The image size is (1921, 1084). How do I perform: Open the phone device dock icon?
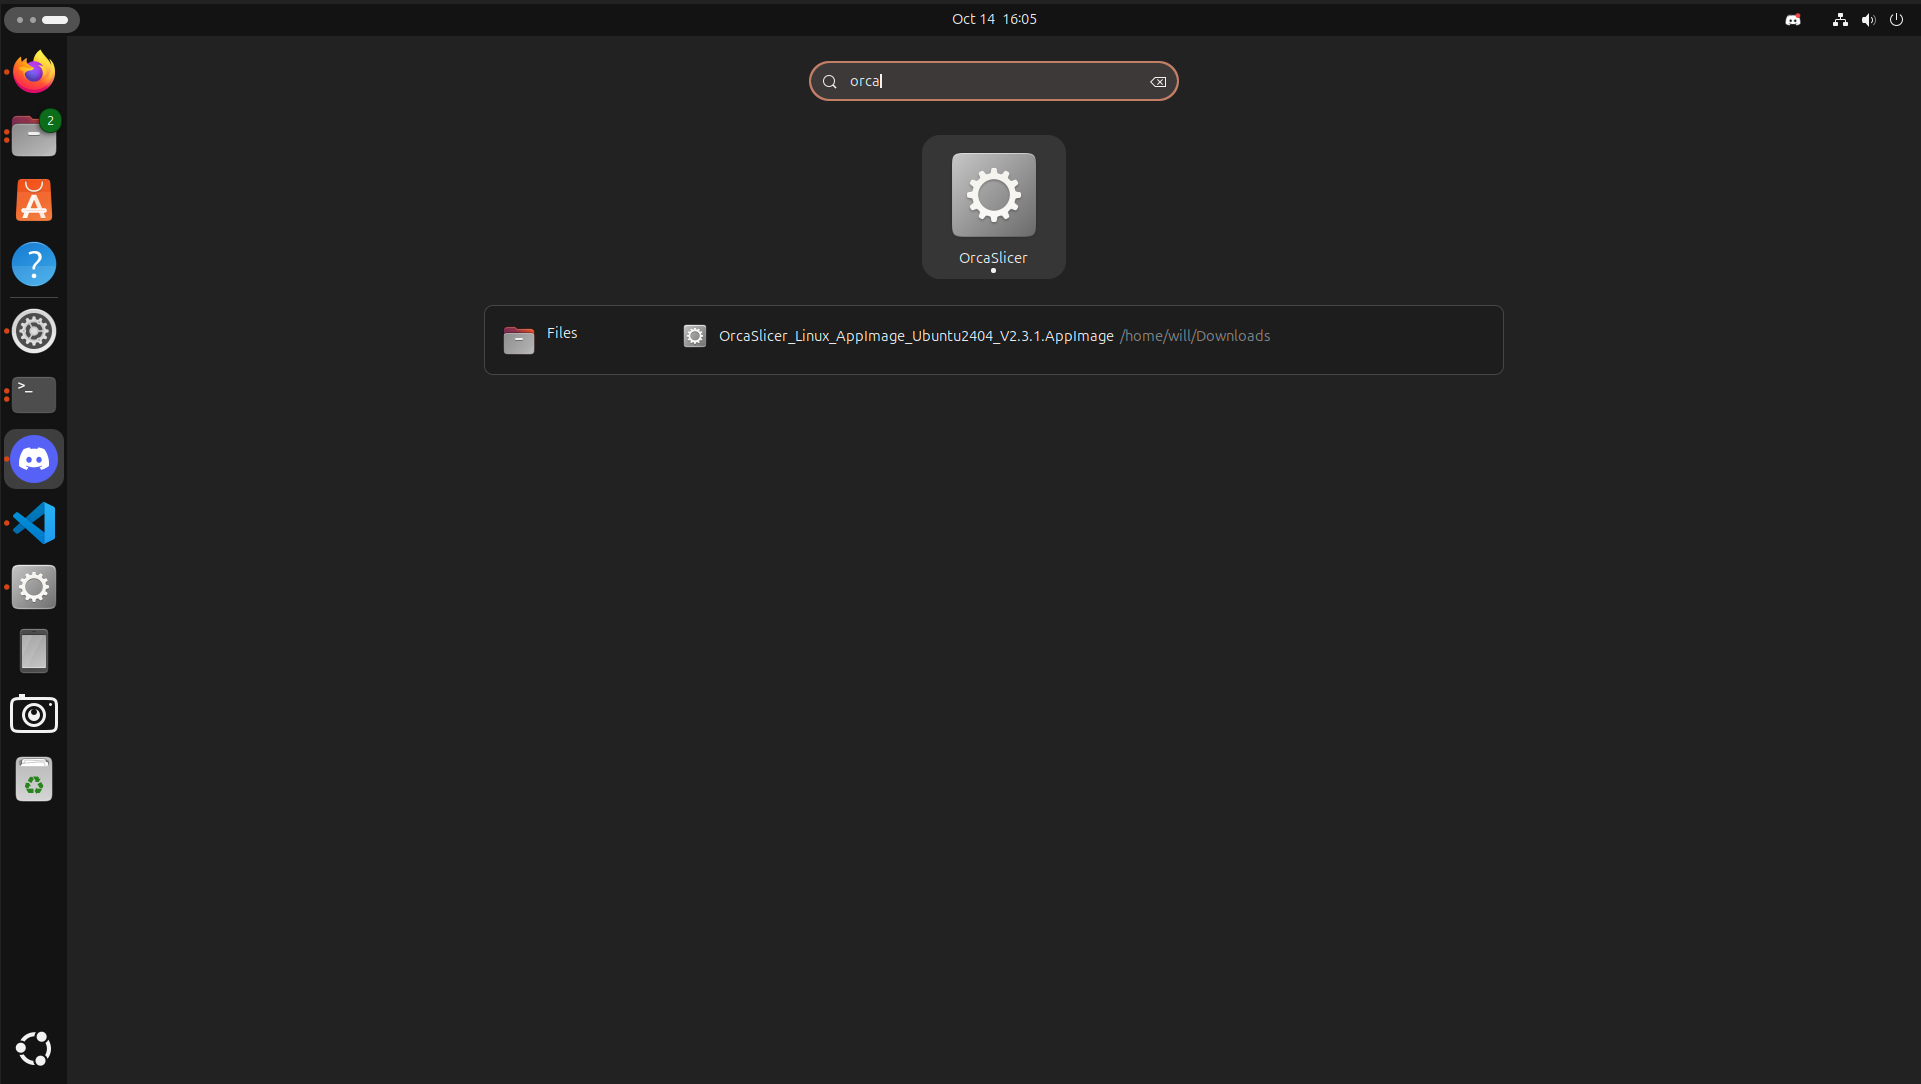[34, 651]
